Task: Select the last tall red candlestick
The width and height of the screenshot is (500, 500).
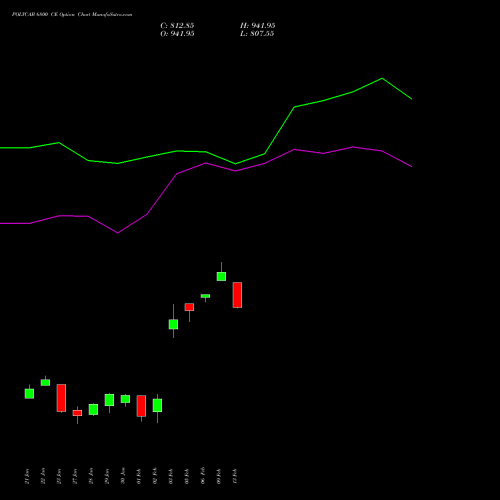Action: click(237, 295)
